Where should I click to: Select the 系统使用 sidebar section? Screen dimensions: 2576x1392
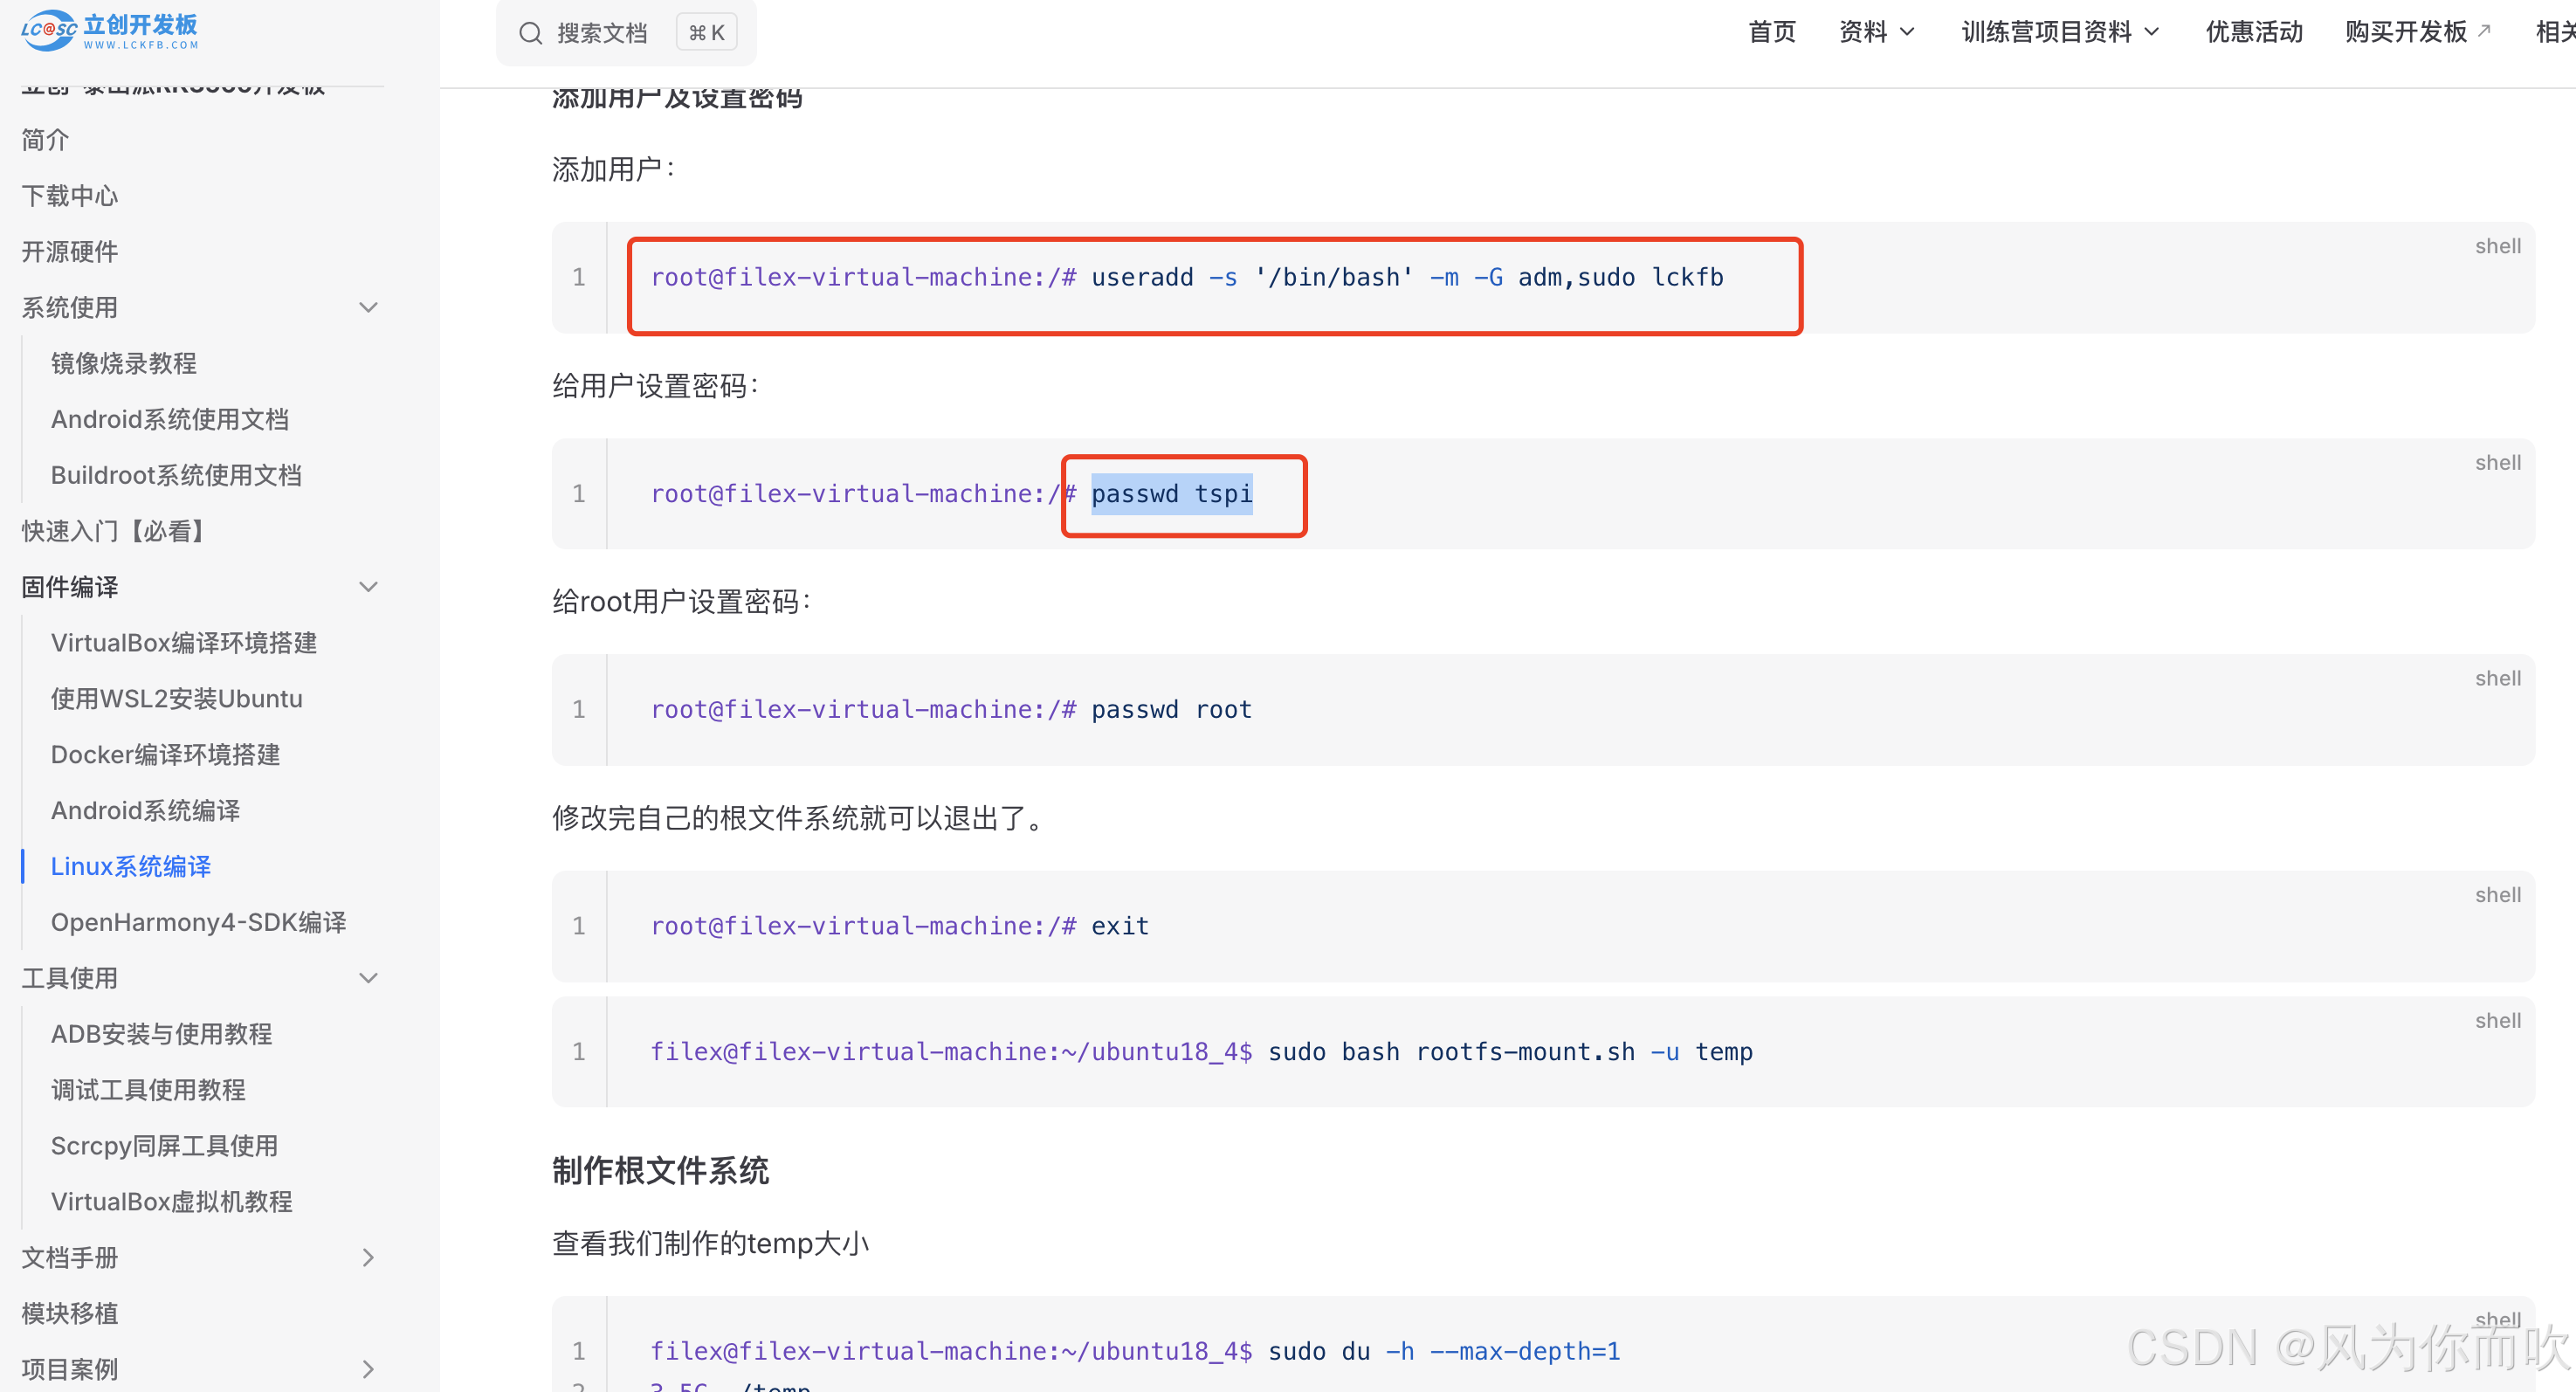click(x=70, y=307)
